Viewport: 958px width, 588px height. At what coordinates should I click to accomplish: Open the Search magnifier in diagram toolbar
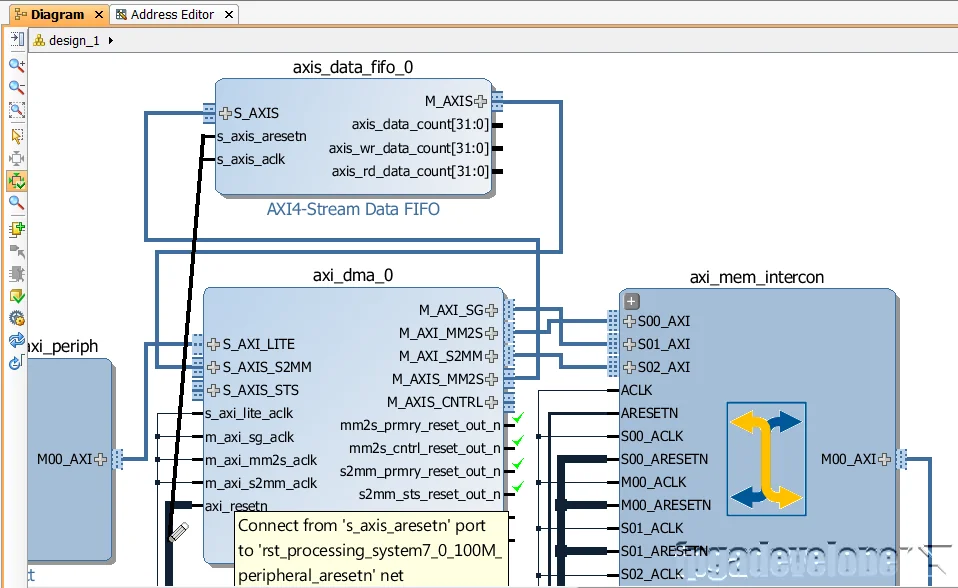click(x=17, y=204)
